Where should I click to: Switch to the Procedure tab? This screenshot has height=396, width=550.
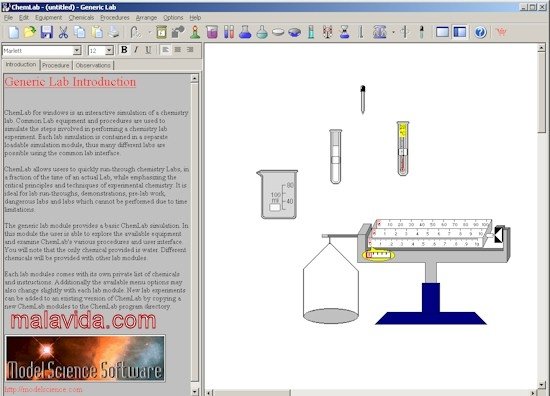[56, 65]
